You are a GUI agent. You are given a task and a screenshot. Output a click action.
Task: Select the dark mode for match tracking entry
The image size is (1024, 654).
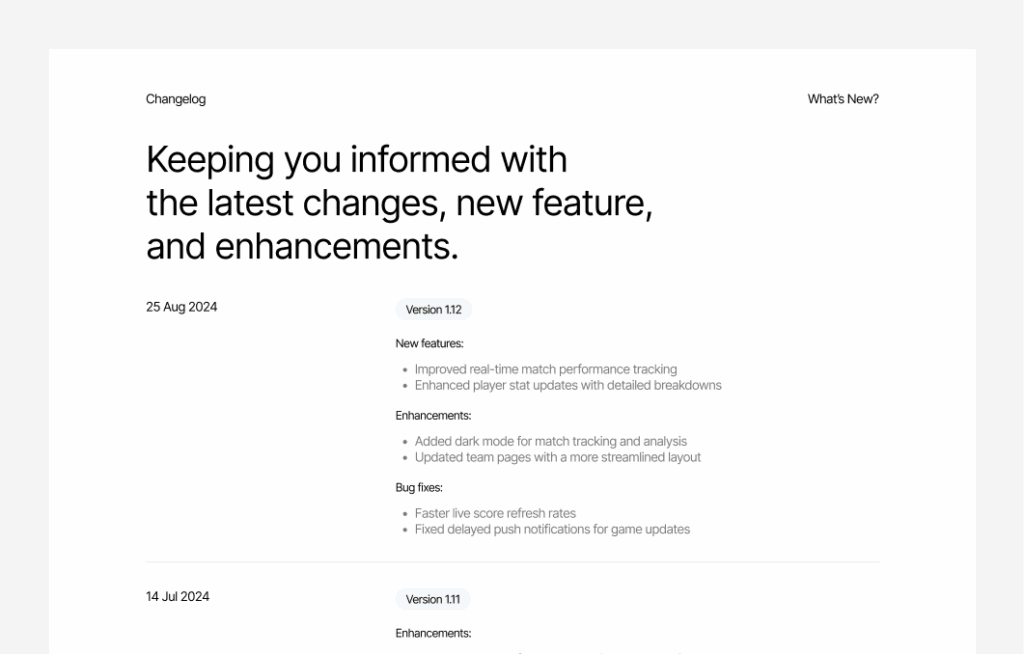click(x=550, y=441)
